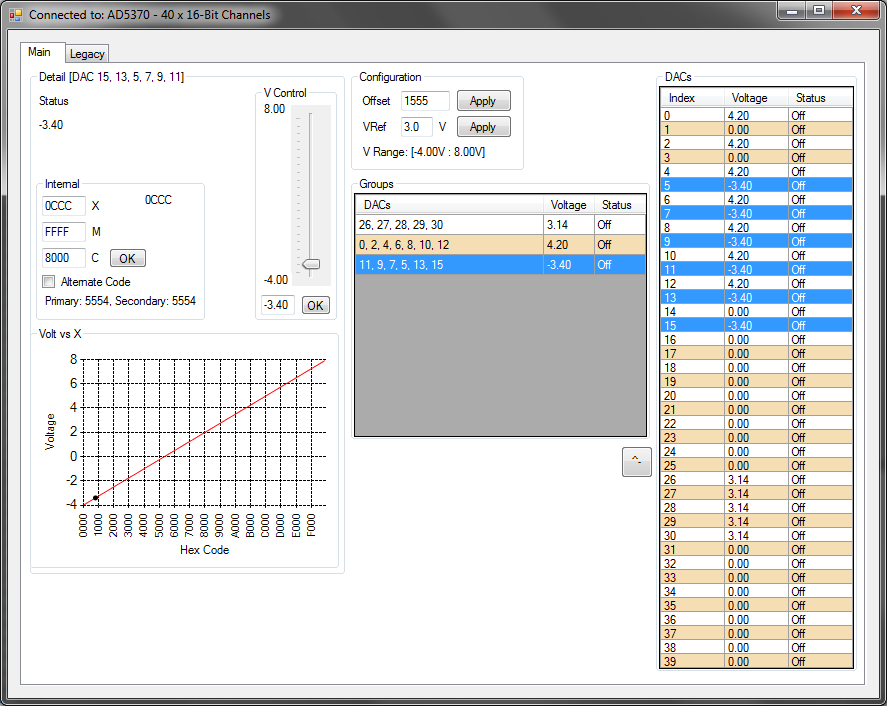Click the DACs list Voltage column header

click(x=756, y=98)
